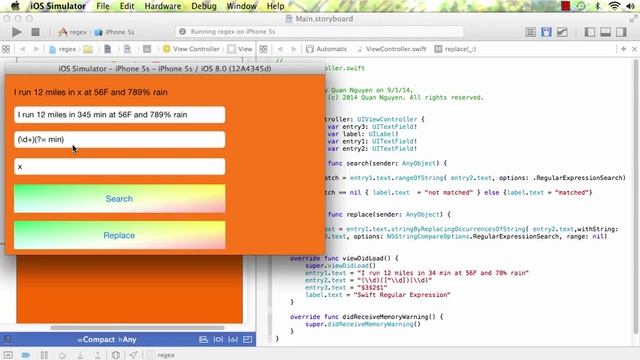Screen dimensions: 640x360
Task: Go back in assistant editor jump bar
Action: click(x=280, y=49)
